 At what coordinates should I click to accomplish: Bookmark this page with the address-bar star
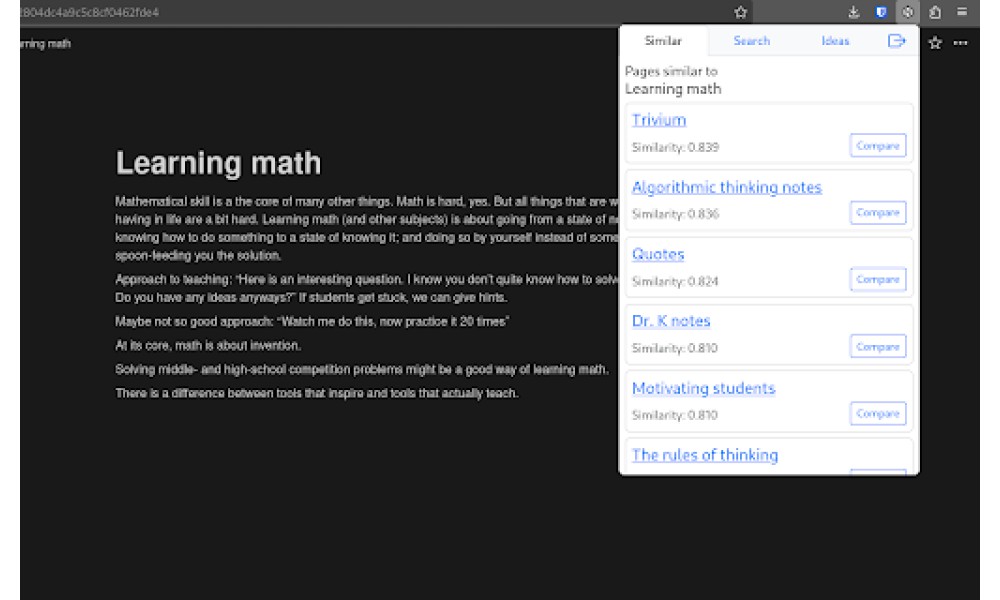(x=740, y=12)
